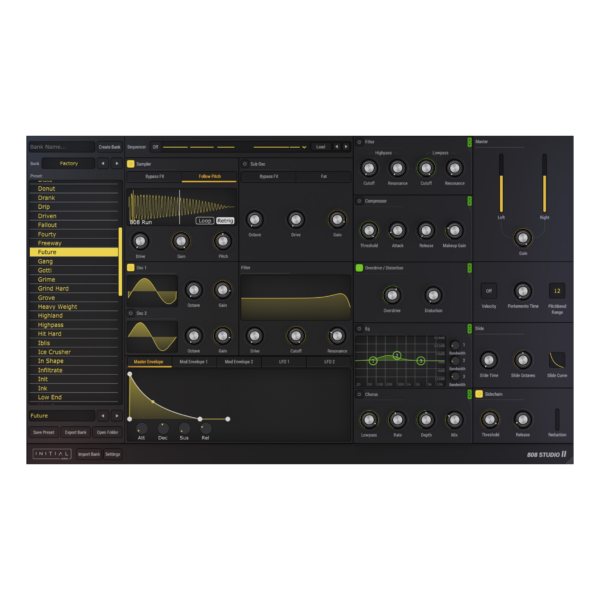Image resolution: width=600 pixels, height=600 pixels.
Task: Open the LFO 1 tab
Action: [x=286, y=362]
